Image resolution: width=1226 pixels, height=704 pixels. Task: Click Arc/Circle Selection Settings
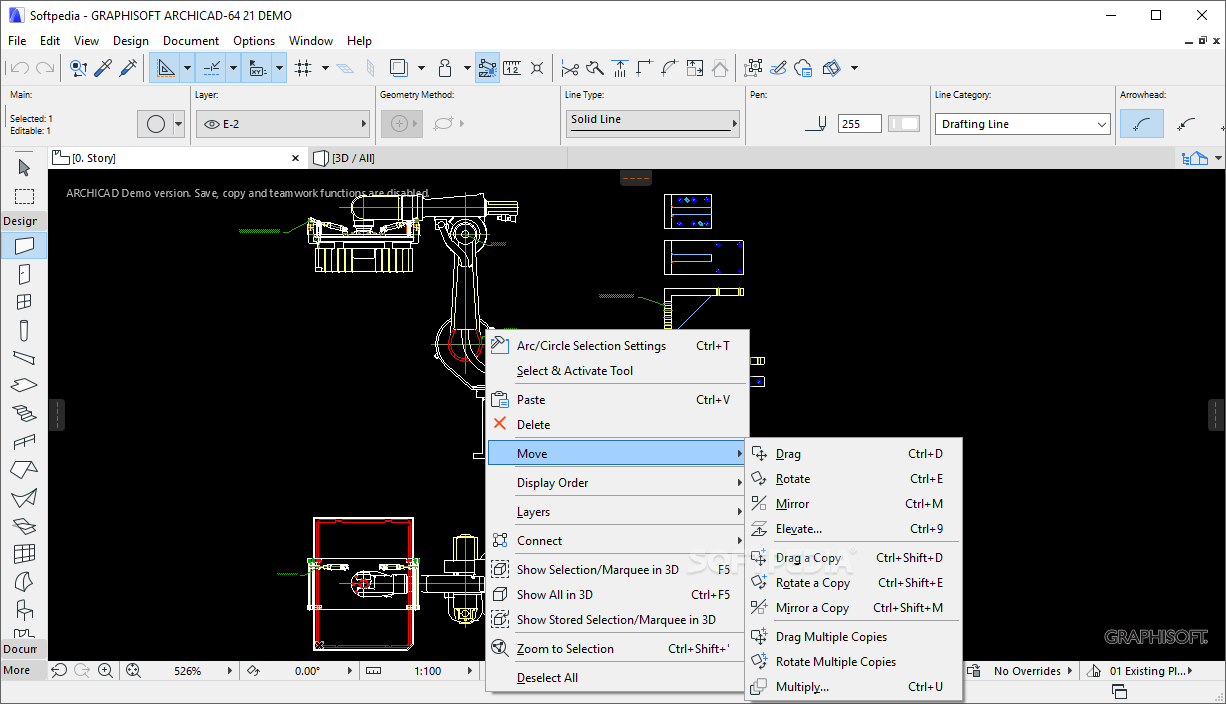tap(617, 346)
